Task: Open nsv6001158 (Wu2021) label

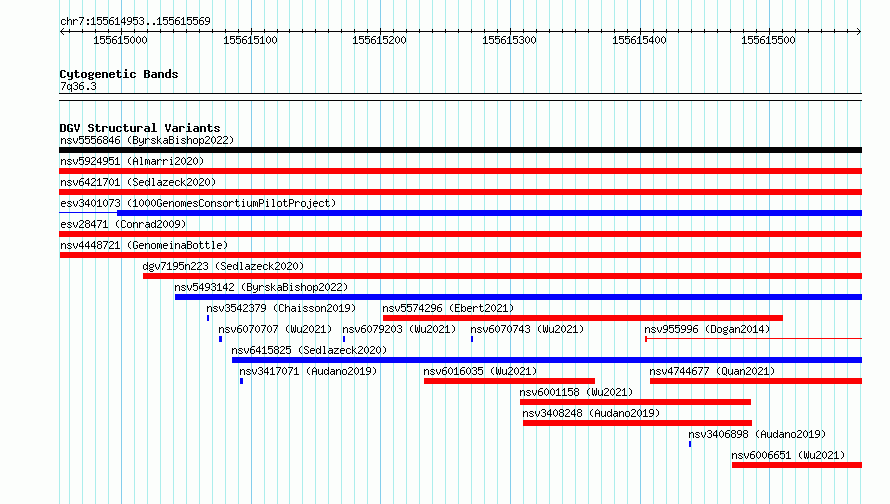Action: click(x=576, y=392)
